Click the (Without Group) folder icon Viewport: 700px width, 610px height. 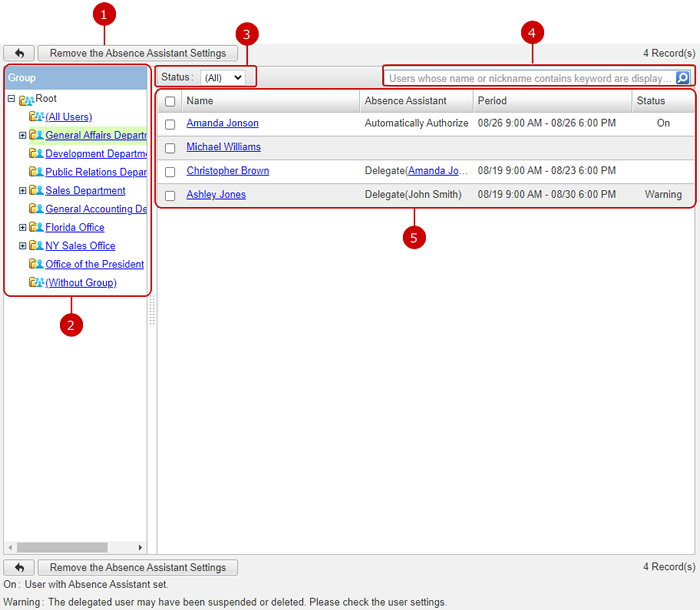click(x=36, y=283)
